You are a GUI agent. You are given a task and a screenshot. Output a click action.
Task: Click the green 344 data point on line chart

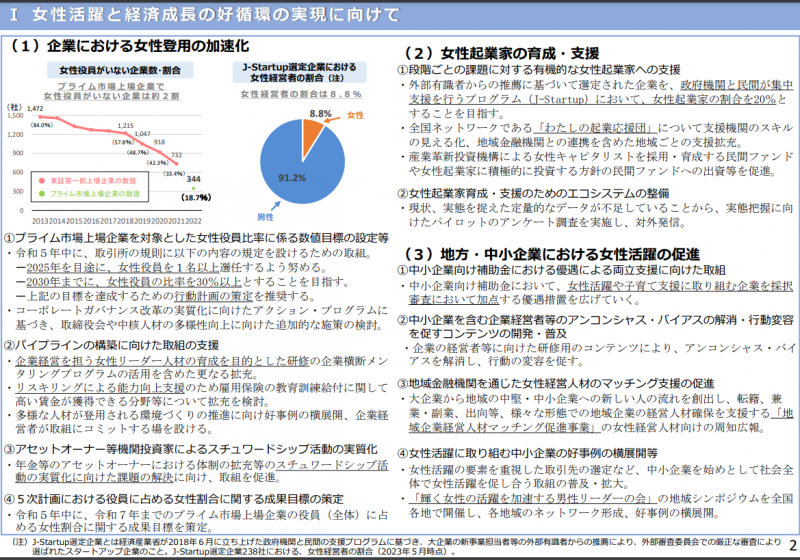pyautogui.click(x=193, y=190)
